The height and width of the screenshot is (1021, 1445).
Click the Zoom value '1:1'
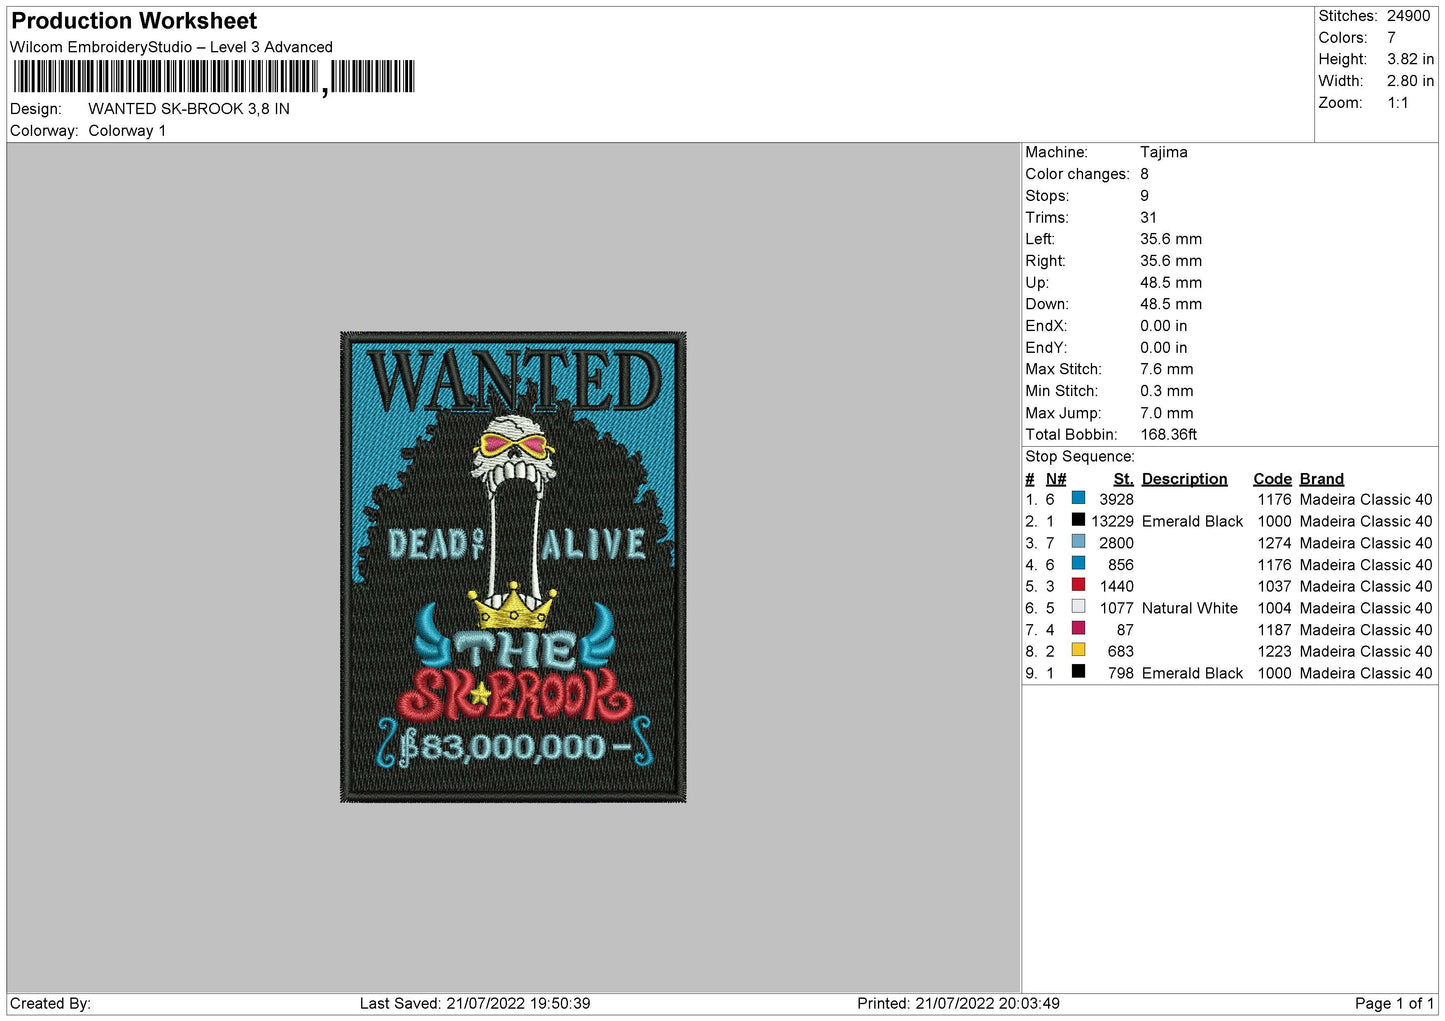1397,103
